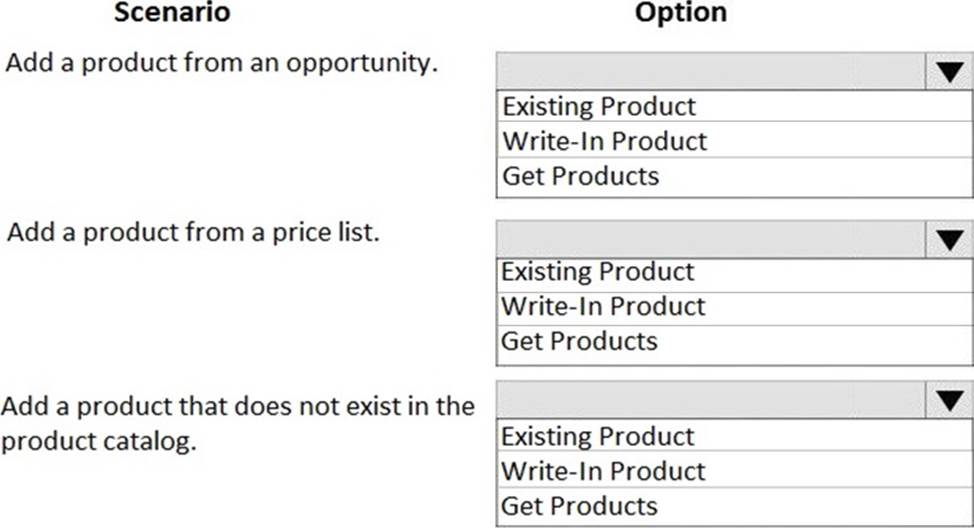Click the Scenario column header
Viewport: 974px width, 528px height.
[x=172, y=13]
